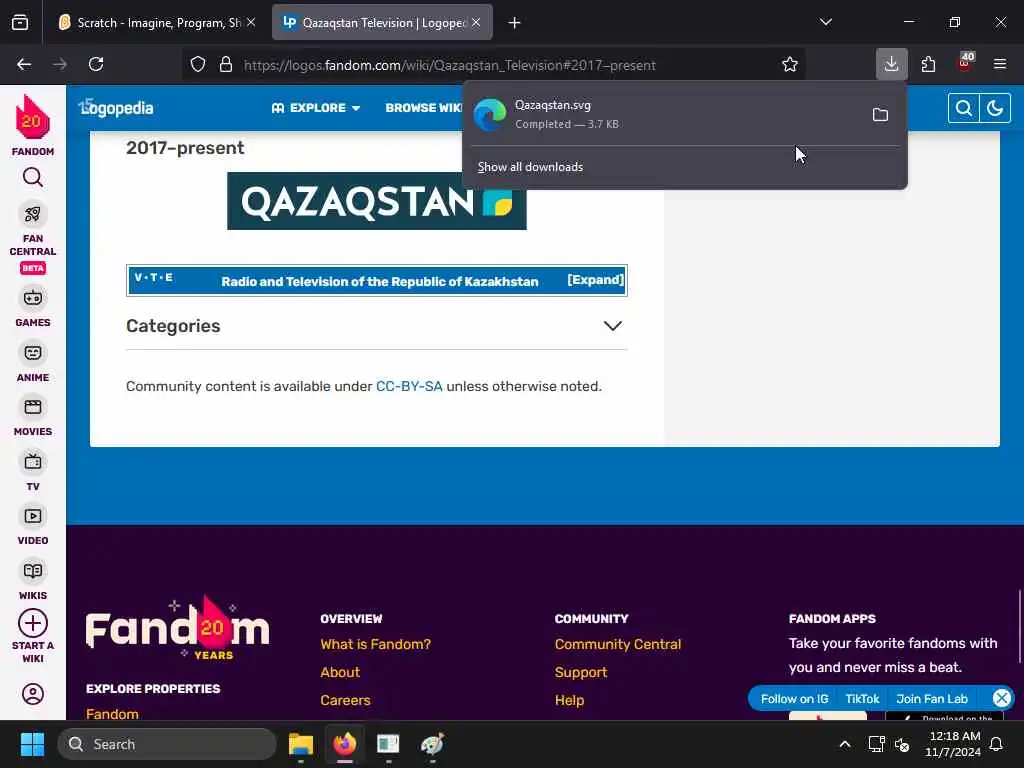Bookmark this page with the star icon
Image resolution: width=1024 pixels, height=768 pixels.
coord(790,64)
